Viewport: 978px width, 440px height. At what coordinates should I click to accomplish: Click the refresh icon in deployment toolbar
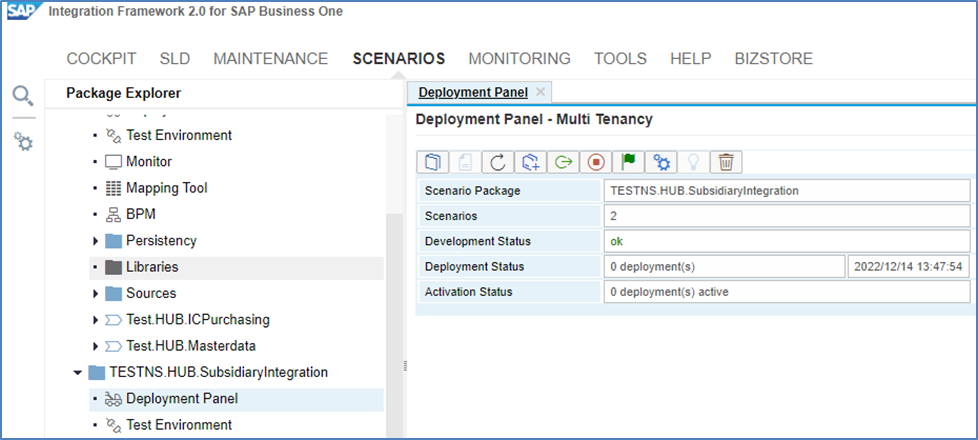pyautogui.click(x=497, y=162)
